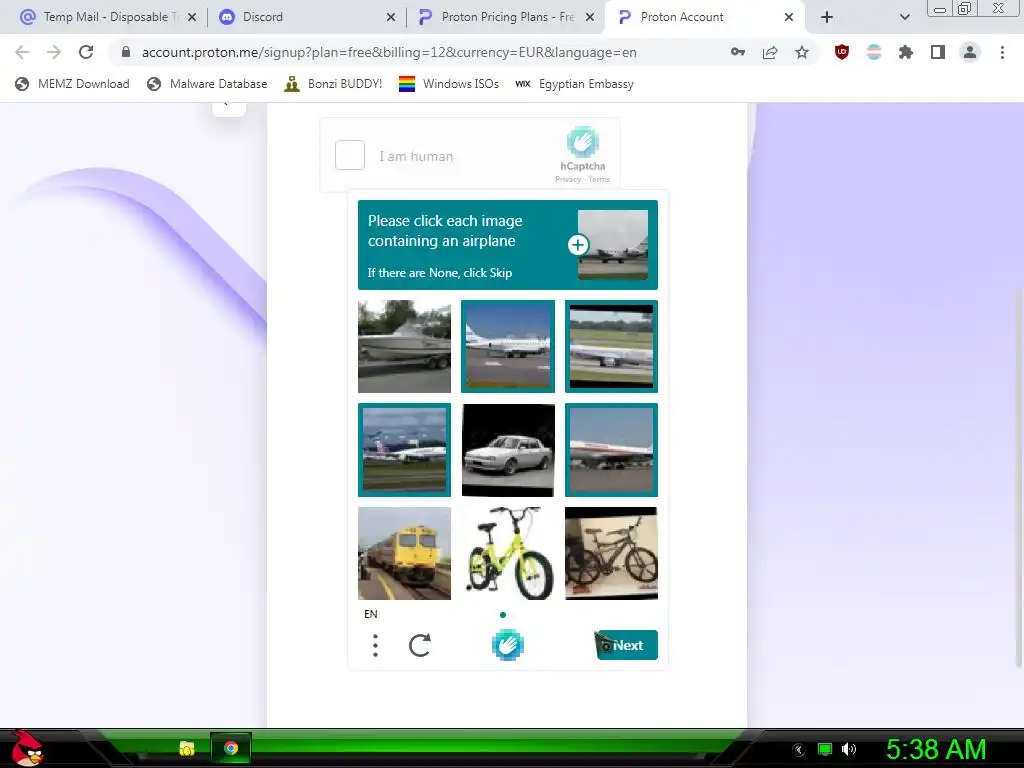Open the Extensions puzzle menu
1024x768 pixels.
906,52
